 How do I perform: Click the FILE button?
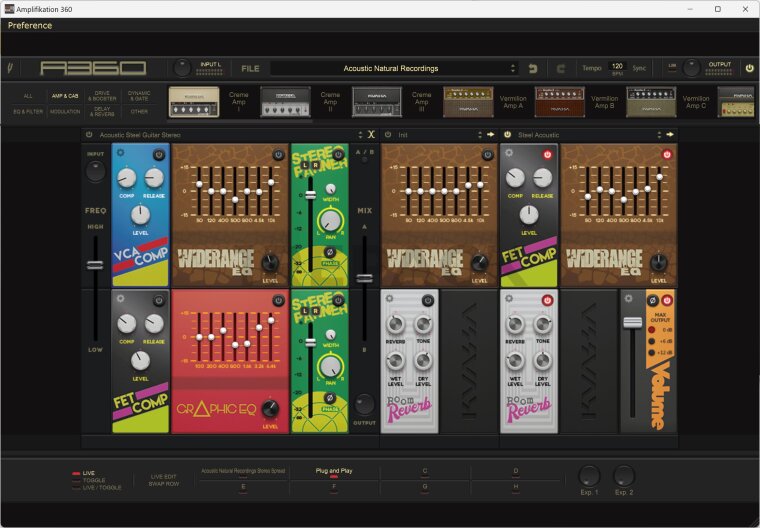pos(250,68)
